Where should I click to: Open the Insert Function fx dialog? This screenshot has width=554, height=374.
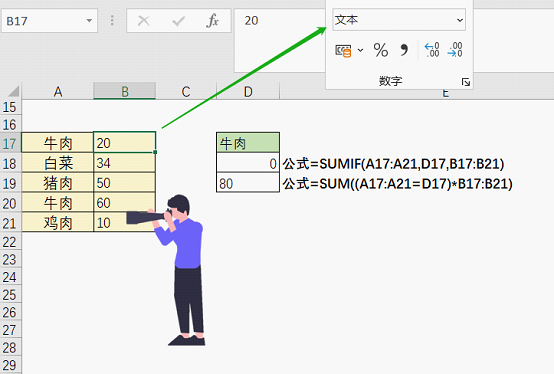[x=212, y=21]
